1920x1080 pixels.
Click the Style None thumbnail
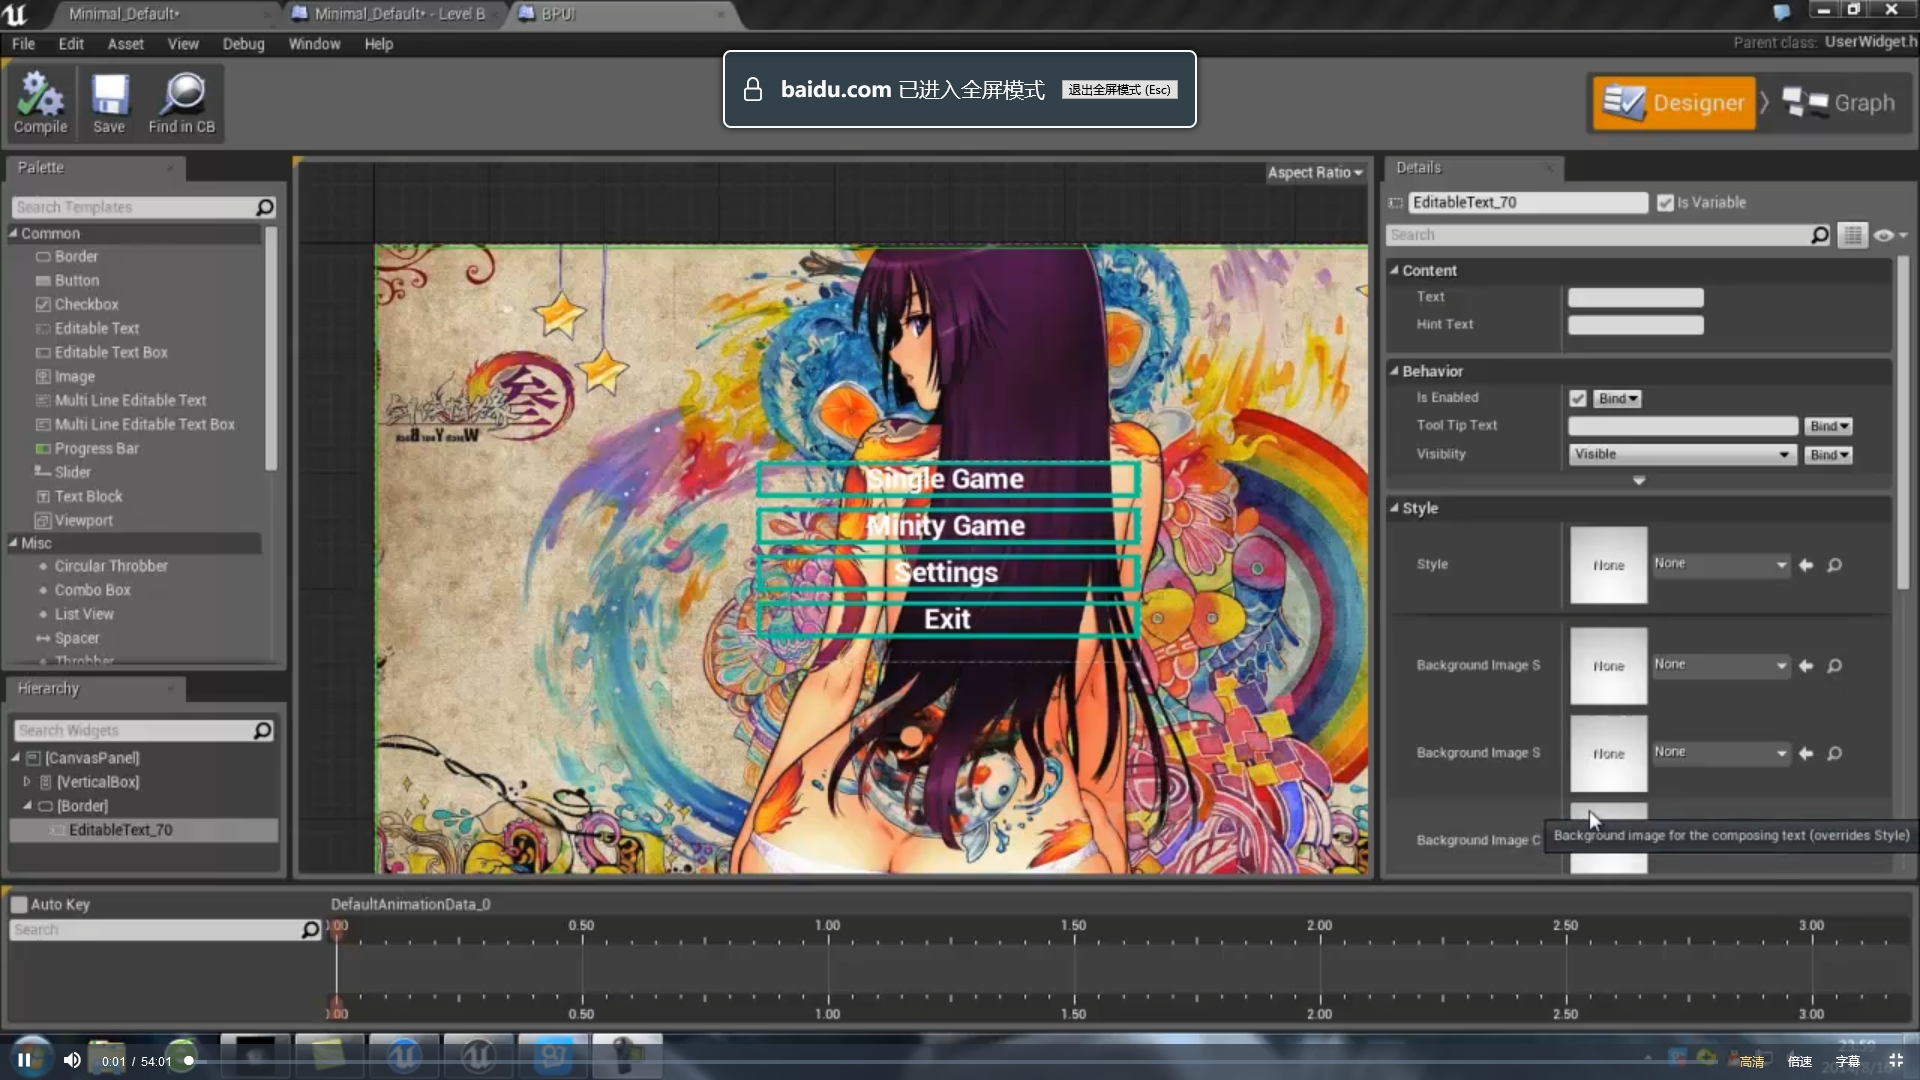[1608, 566]
